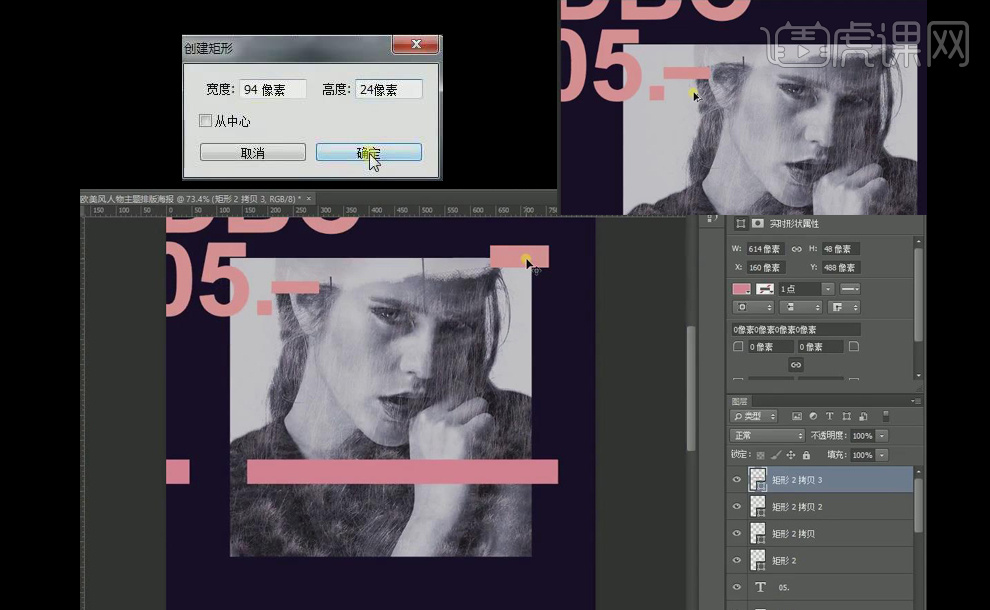This screenshot has width=990, height=610.
Task: Click the properties panel scroll-up arrow
Action: [919, 242]
